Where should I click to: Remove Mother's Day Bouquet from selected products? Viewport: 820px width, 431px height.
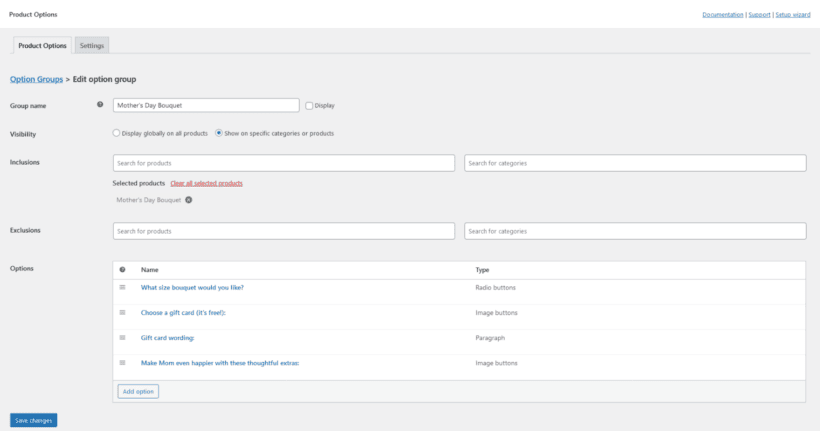188,200
